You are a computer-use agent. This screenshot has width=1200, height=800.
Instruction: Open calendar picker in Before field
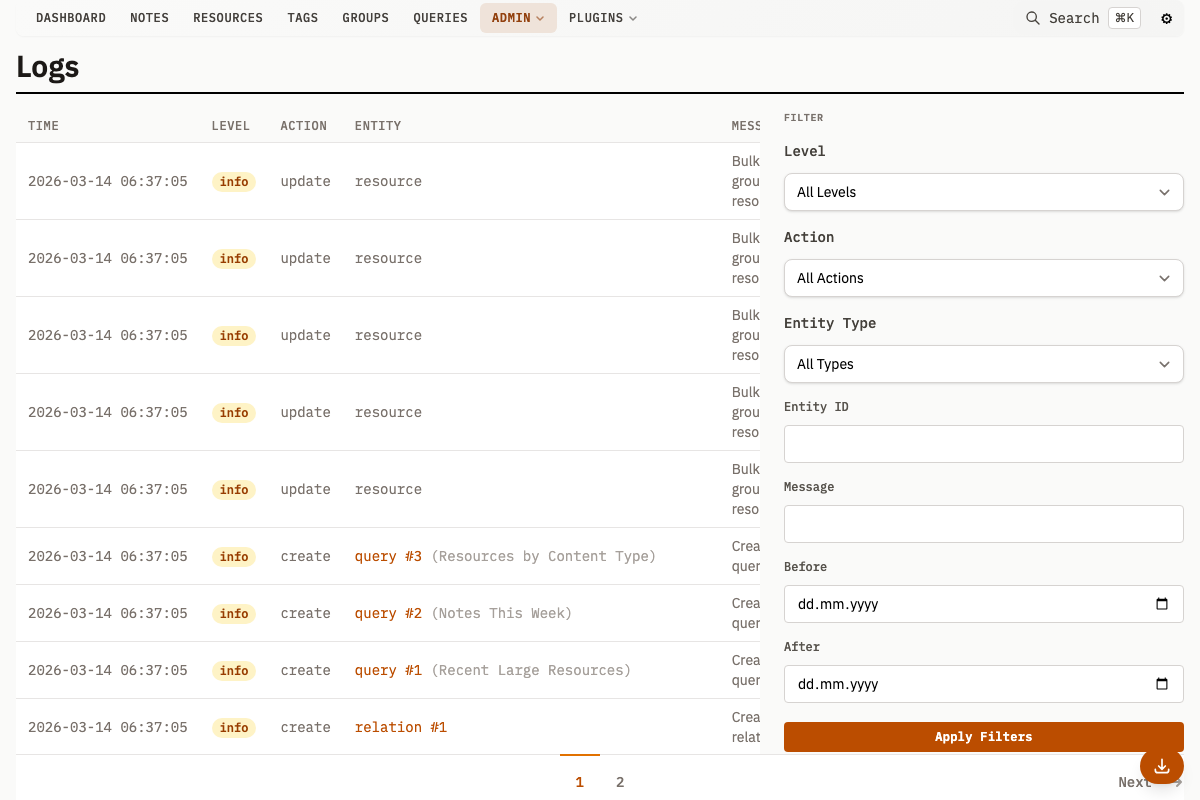(1161, 604)
